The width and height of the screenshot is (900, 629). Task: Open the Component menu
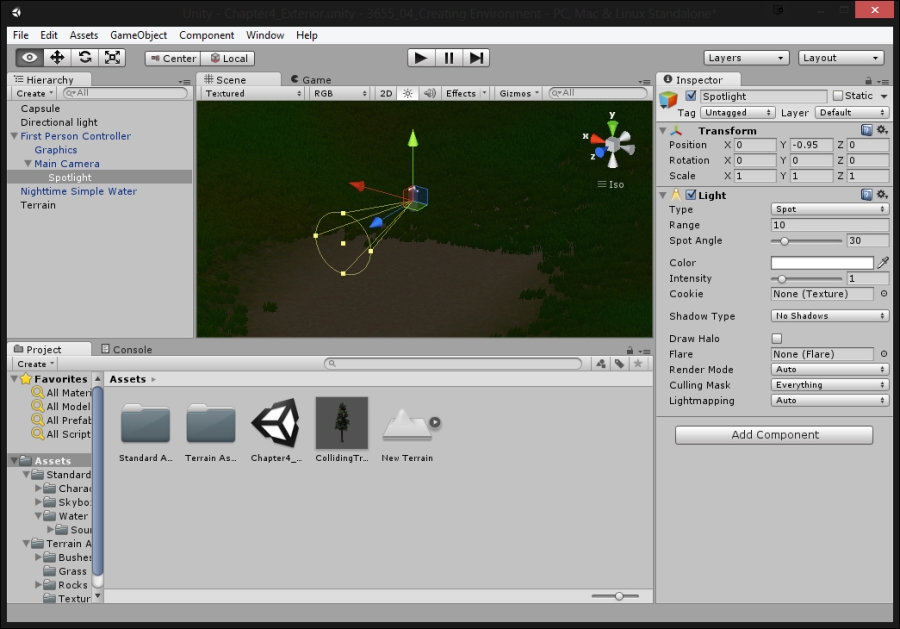tap(207, 35)
